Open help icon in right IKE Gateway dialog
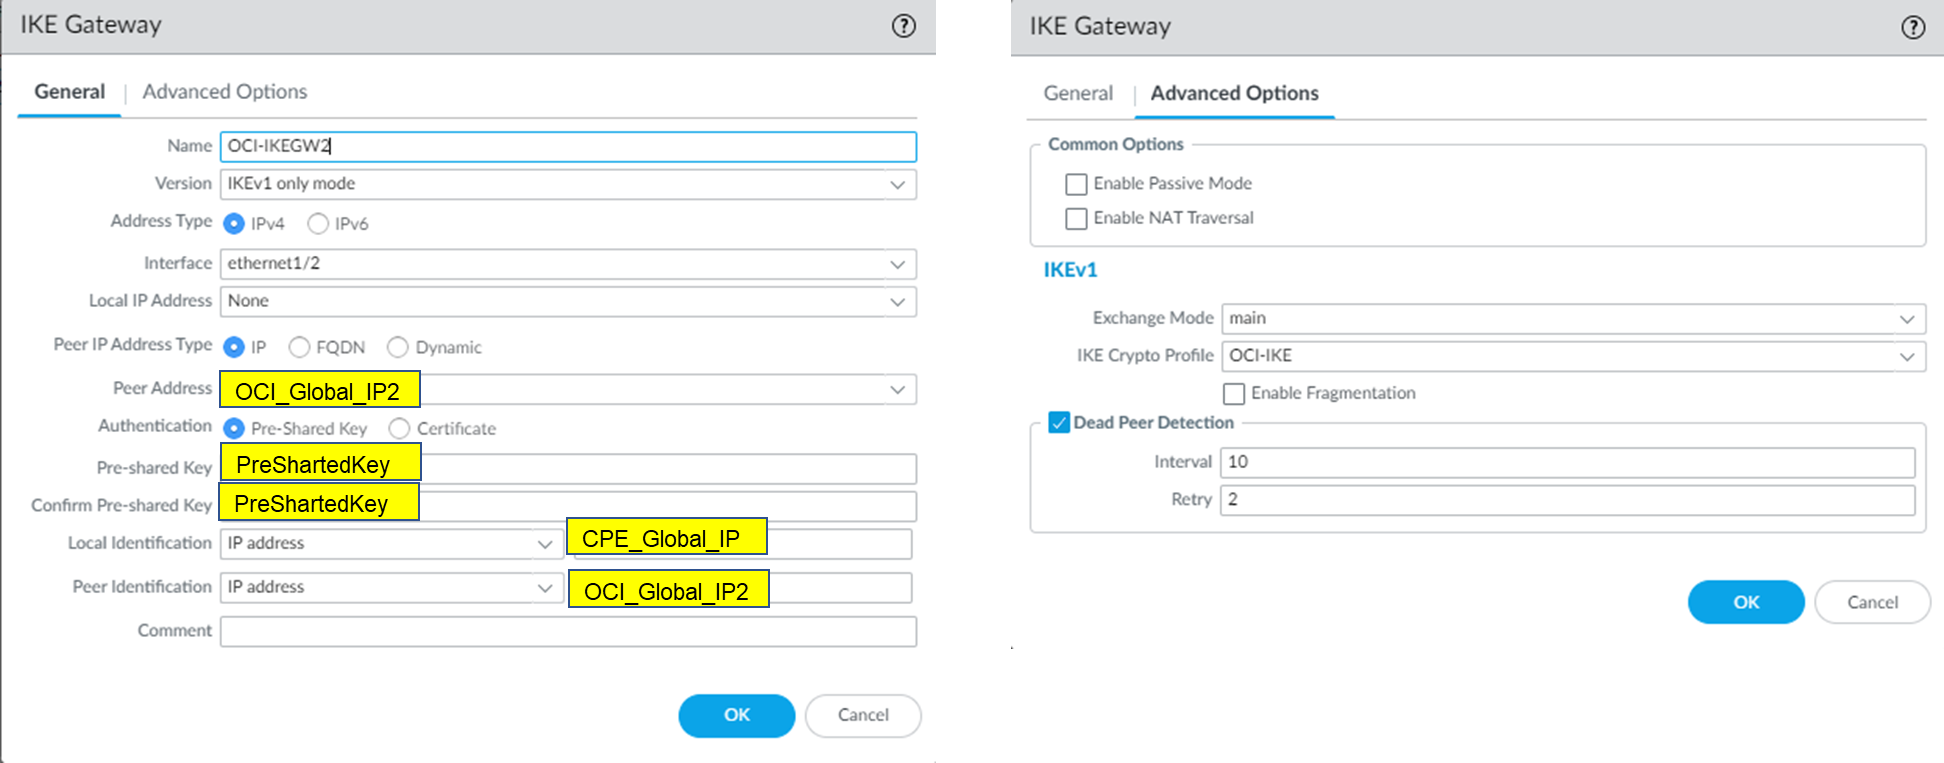This screenshot has height=763, width=1944. click(x=1912, y=27)
